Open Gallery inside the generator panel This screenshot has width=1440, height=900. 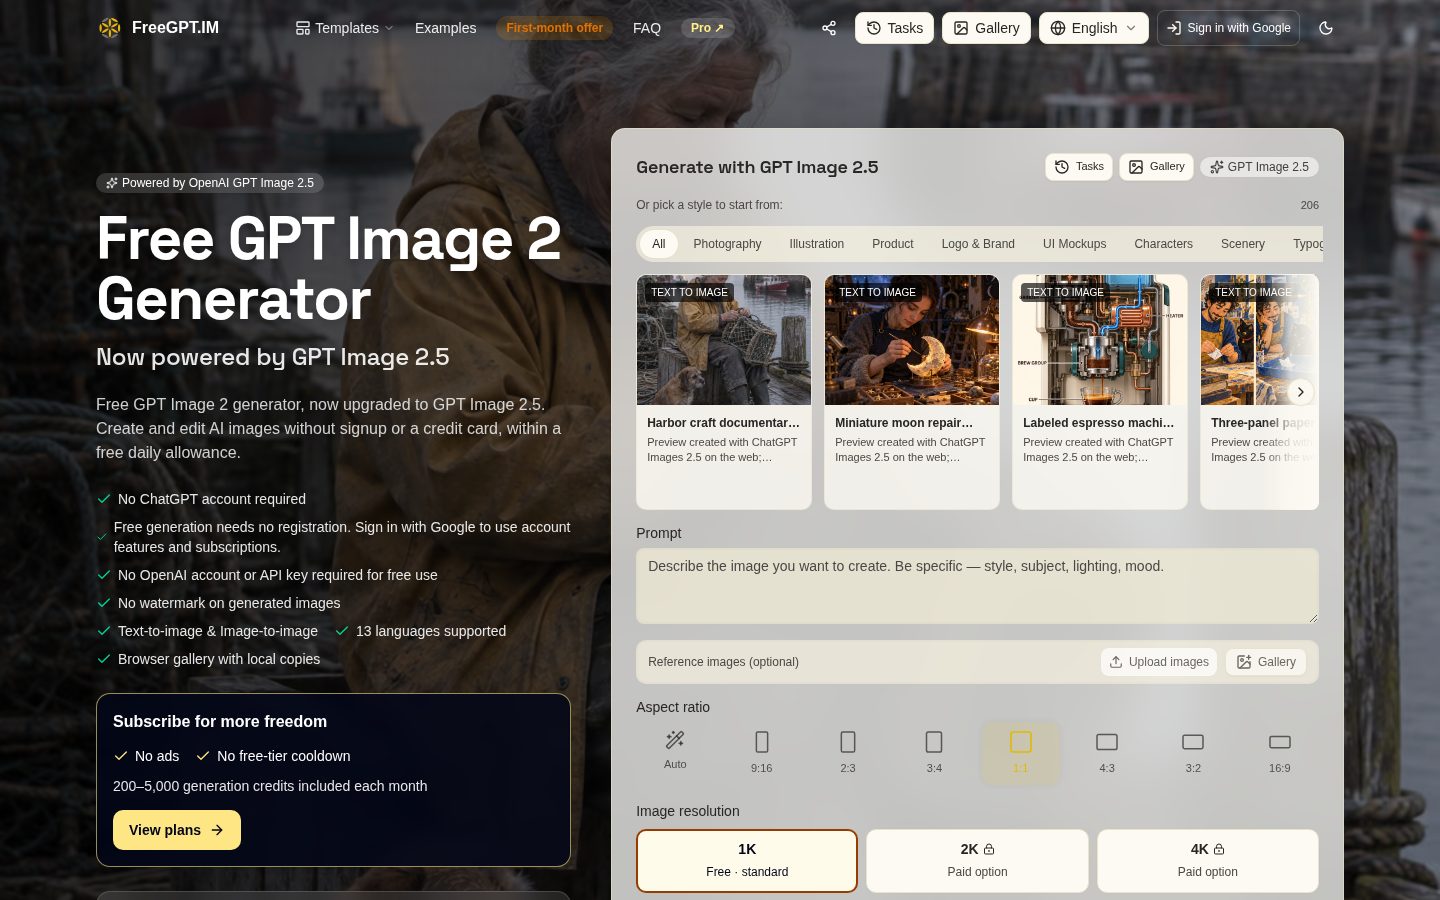[x=1157, y=167]
